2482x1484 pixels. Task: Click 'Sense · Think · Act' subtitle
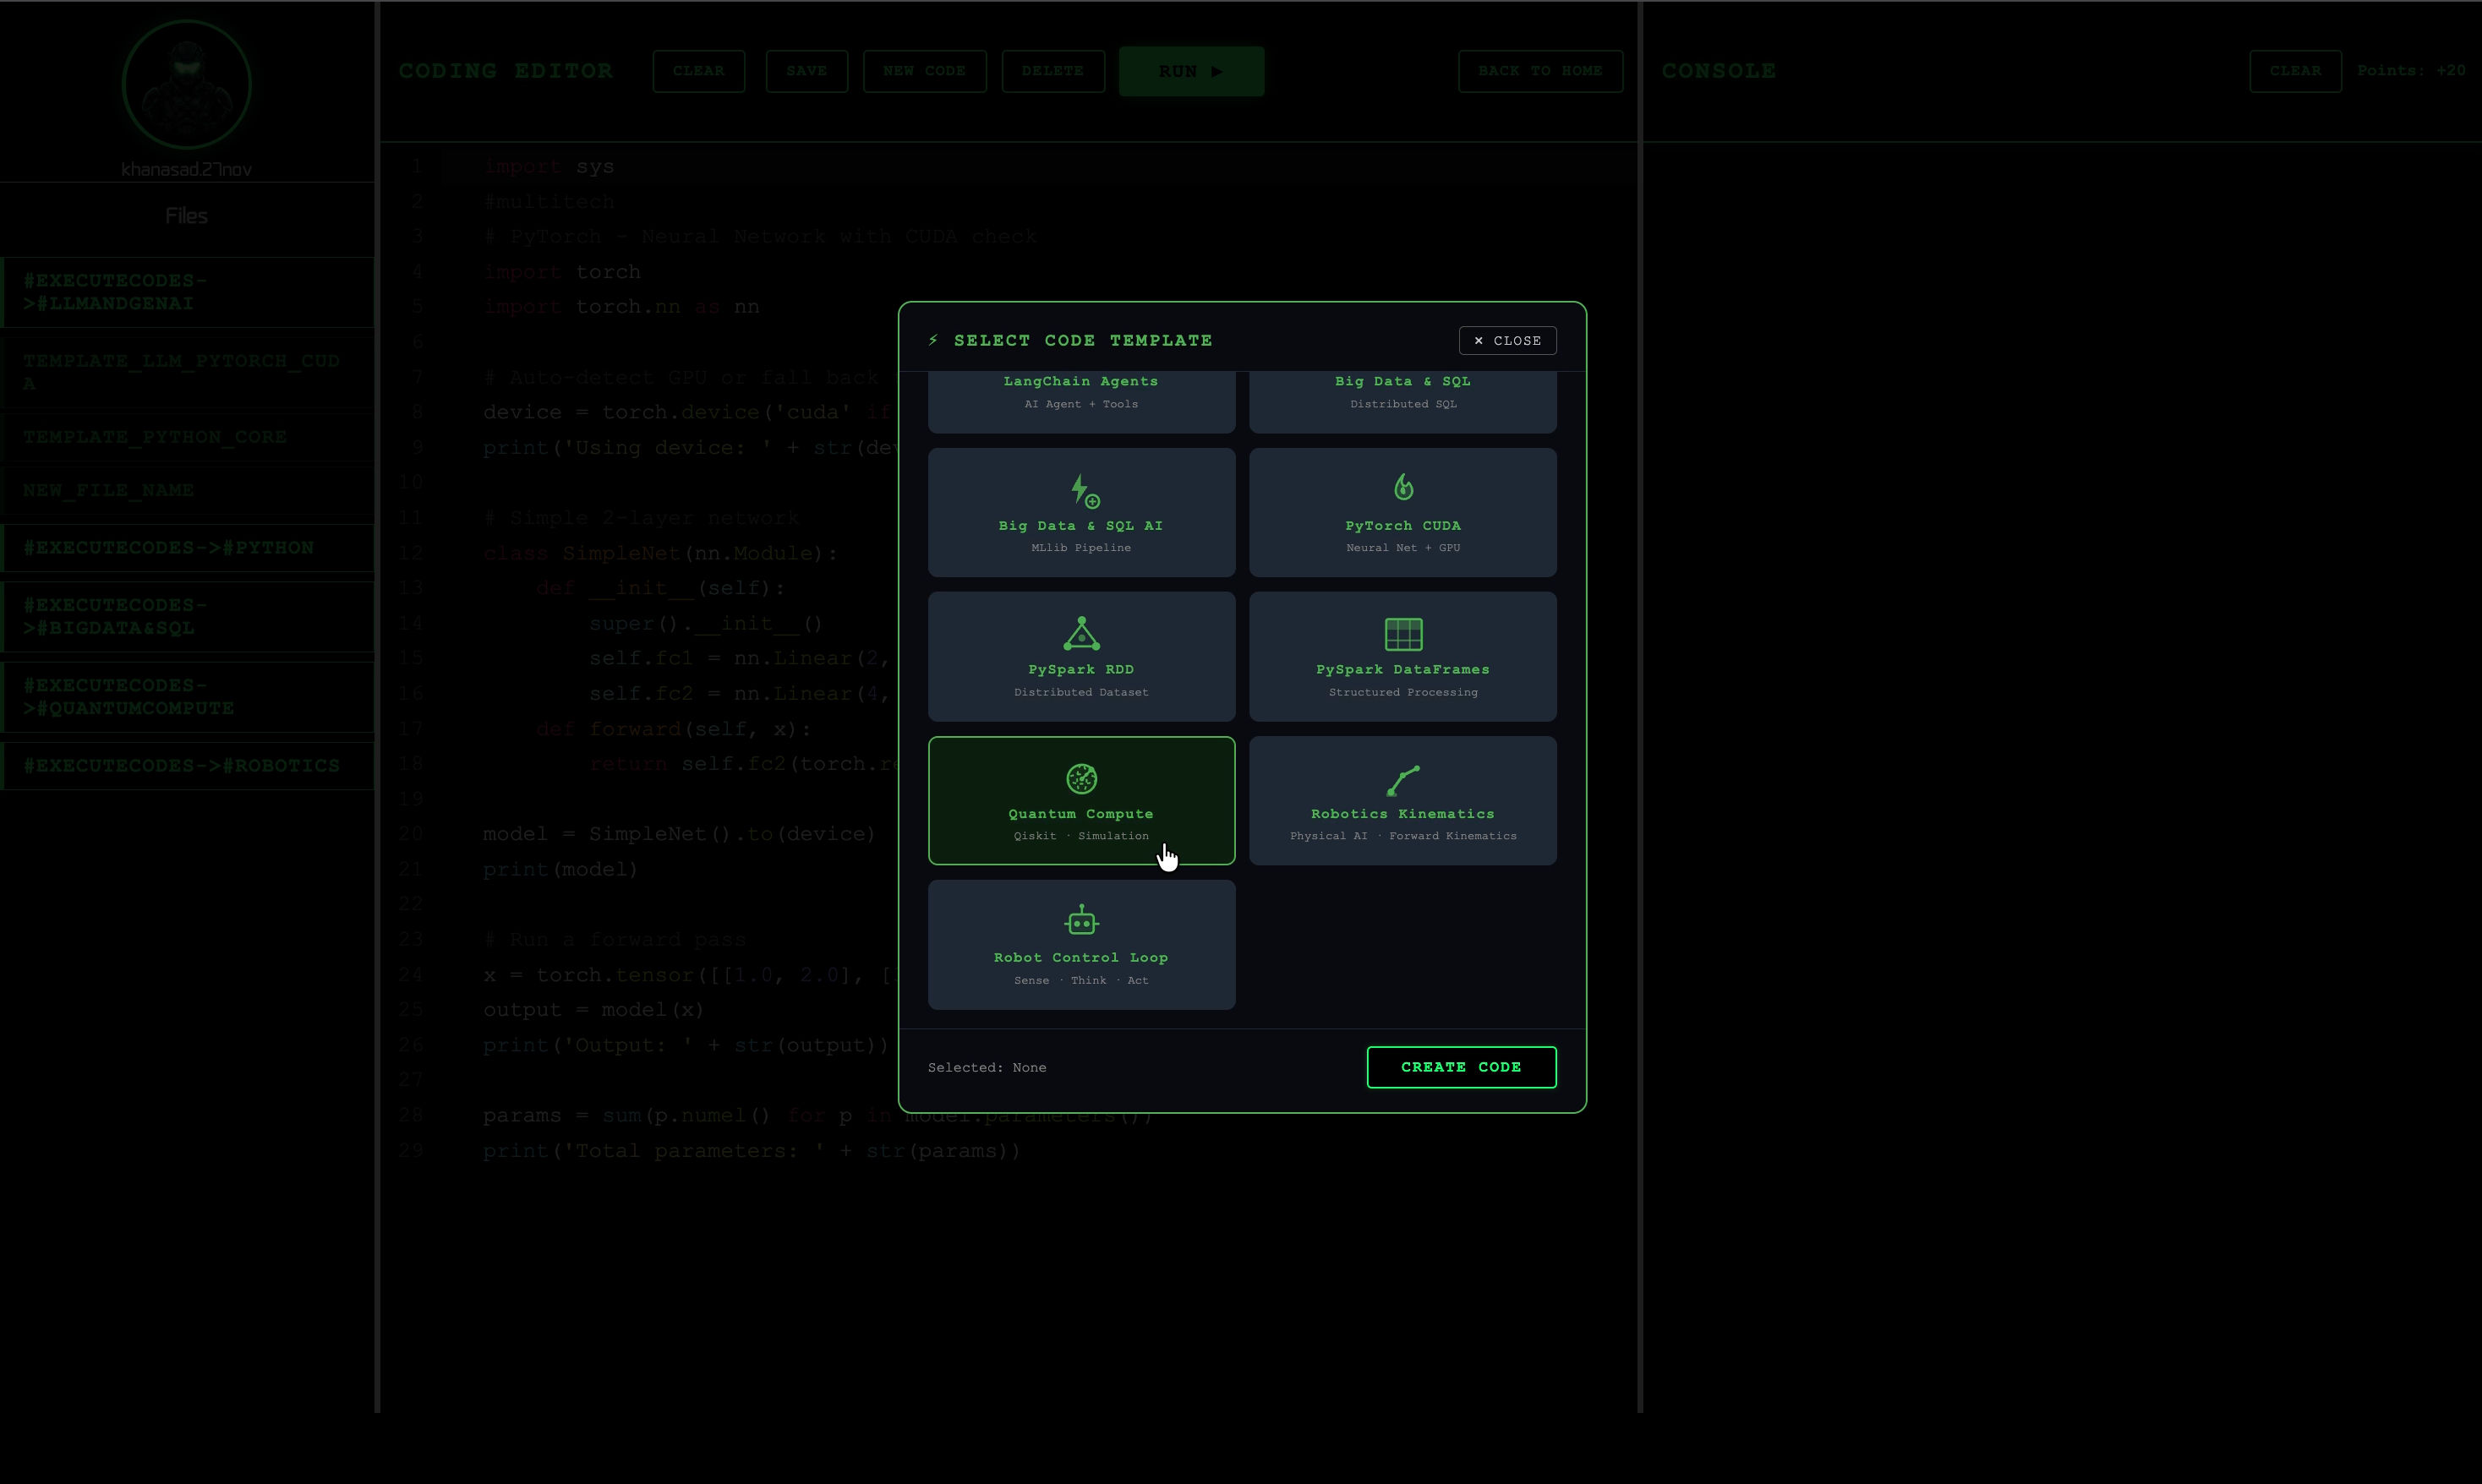1081,980
